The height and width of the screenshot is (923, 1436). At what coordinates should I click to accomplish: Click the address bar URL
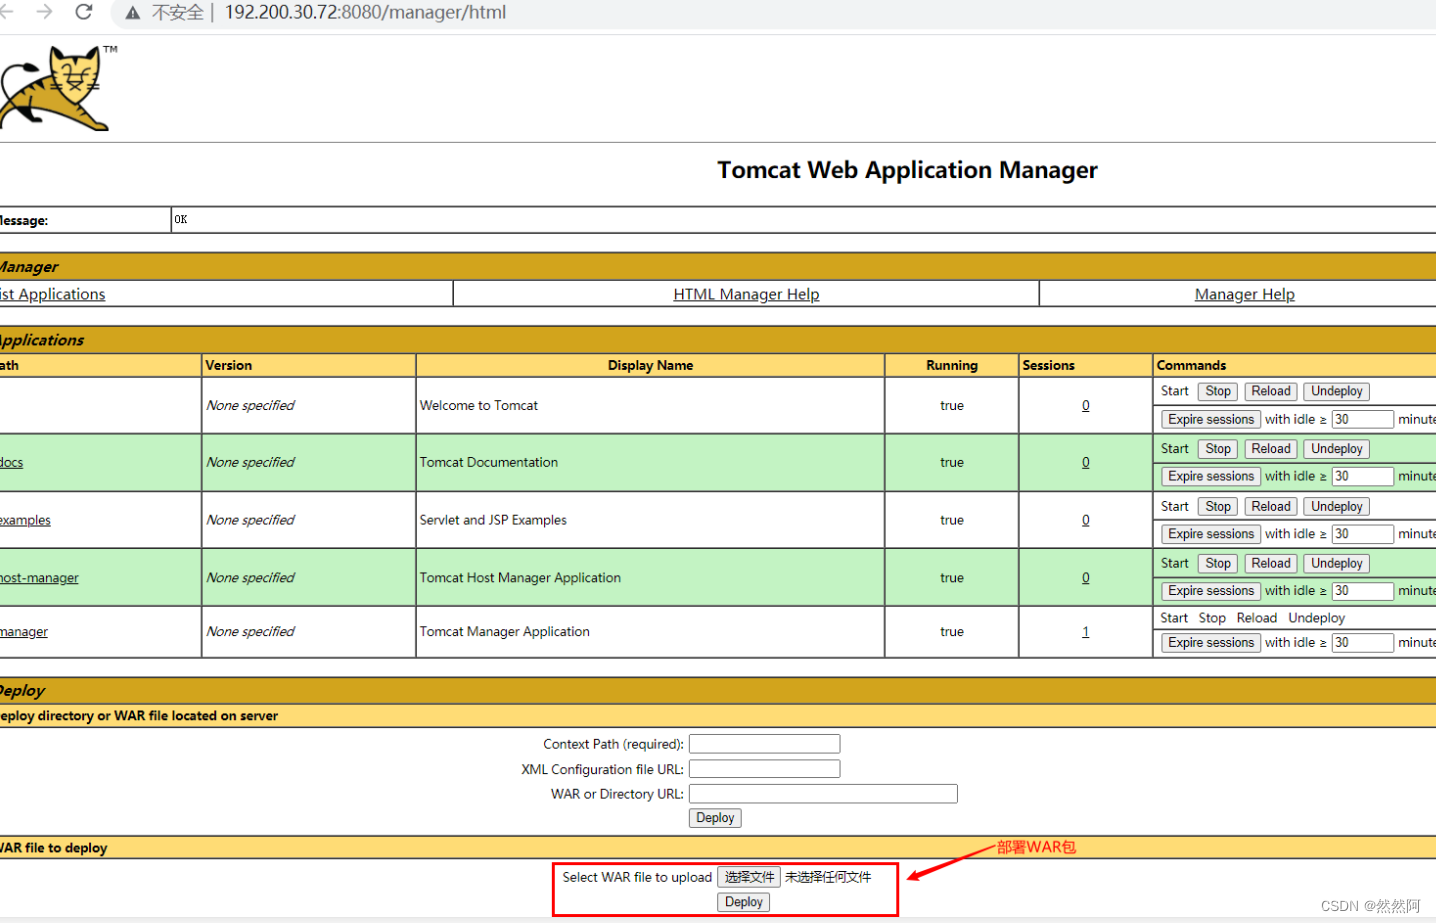365,13
